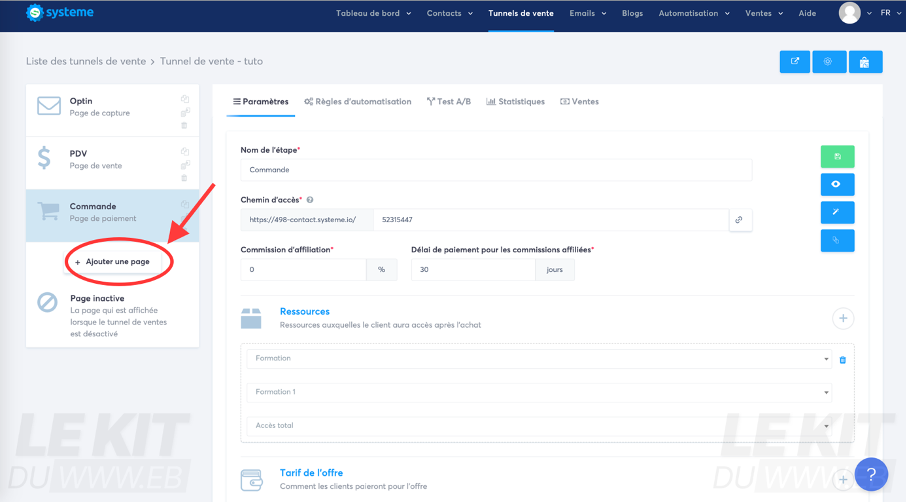Expand the Contacts menu

pyautogui.click(x=450, y=13)
